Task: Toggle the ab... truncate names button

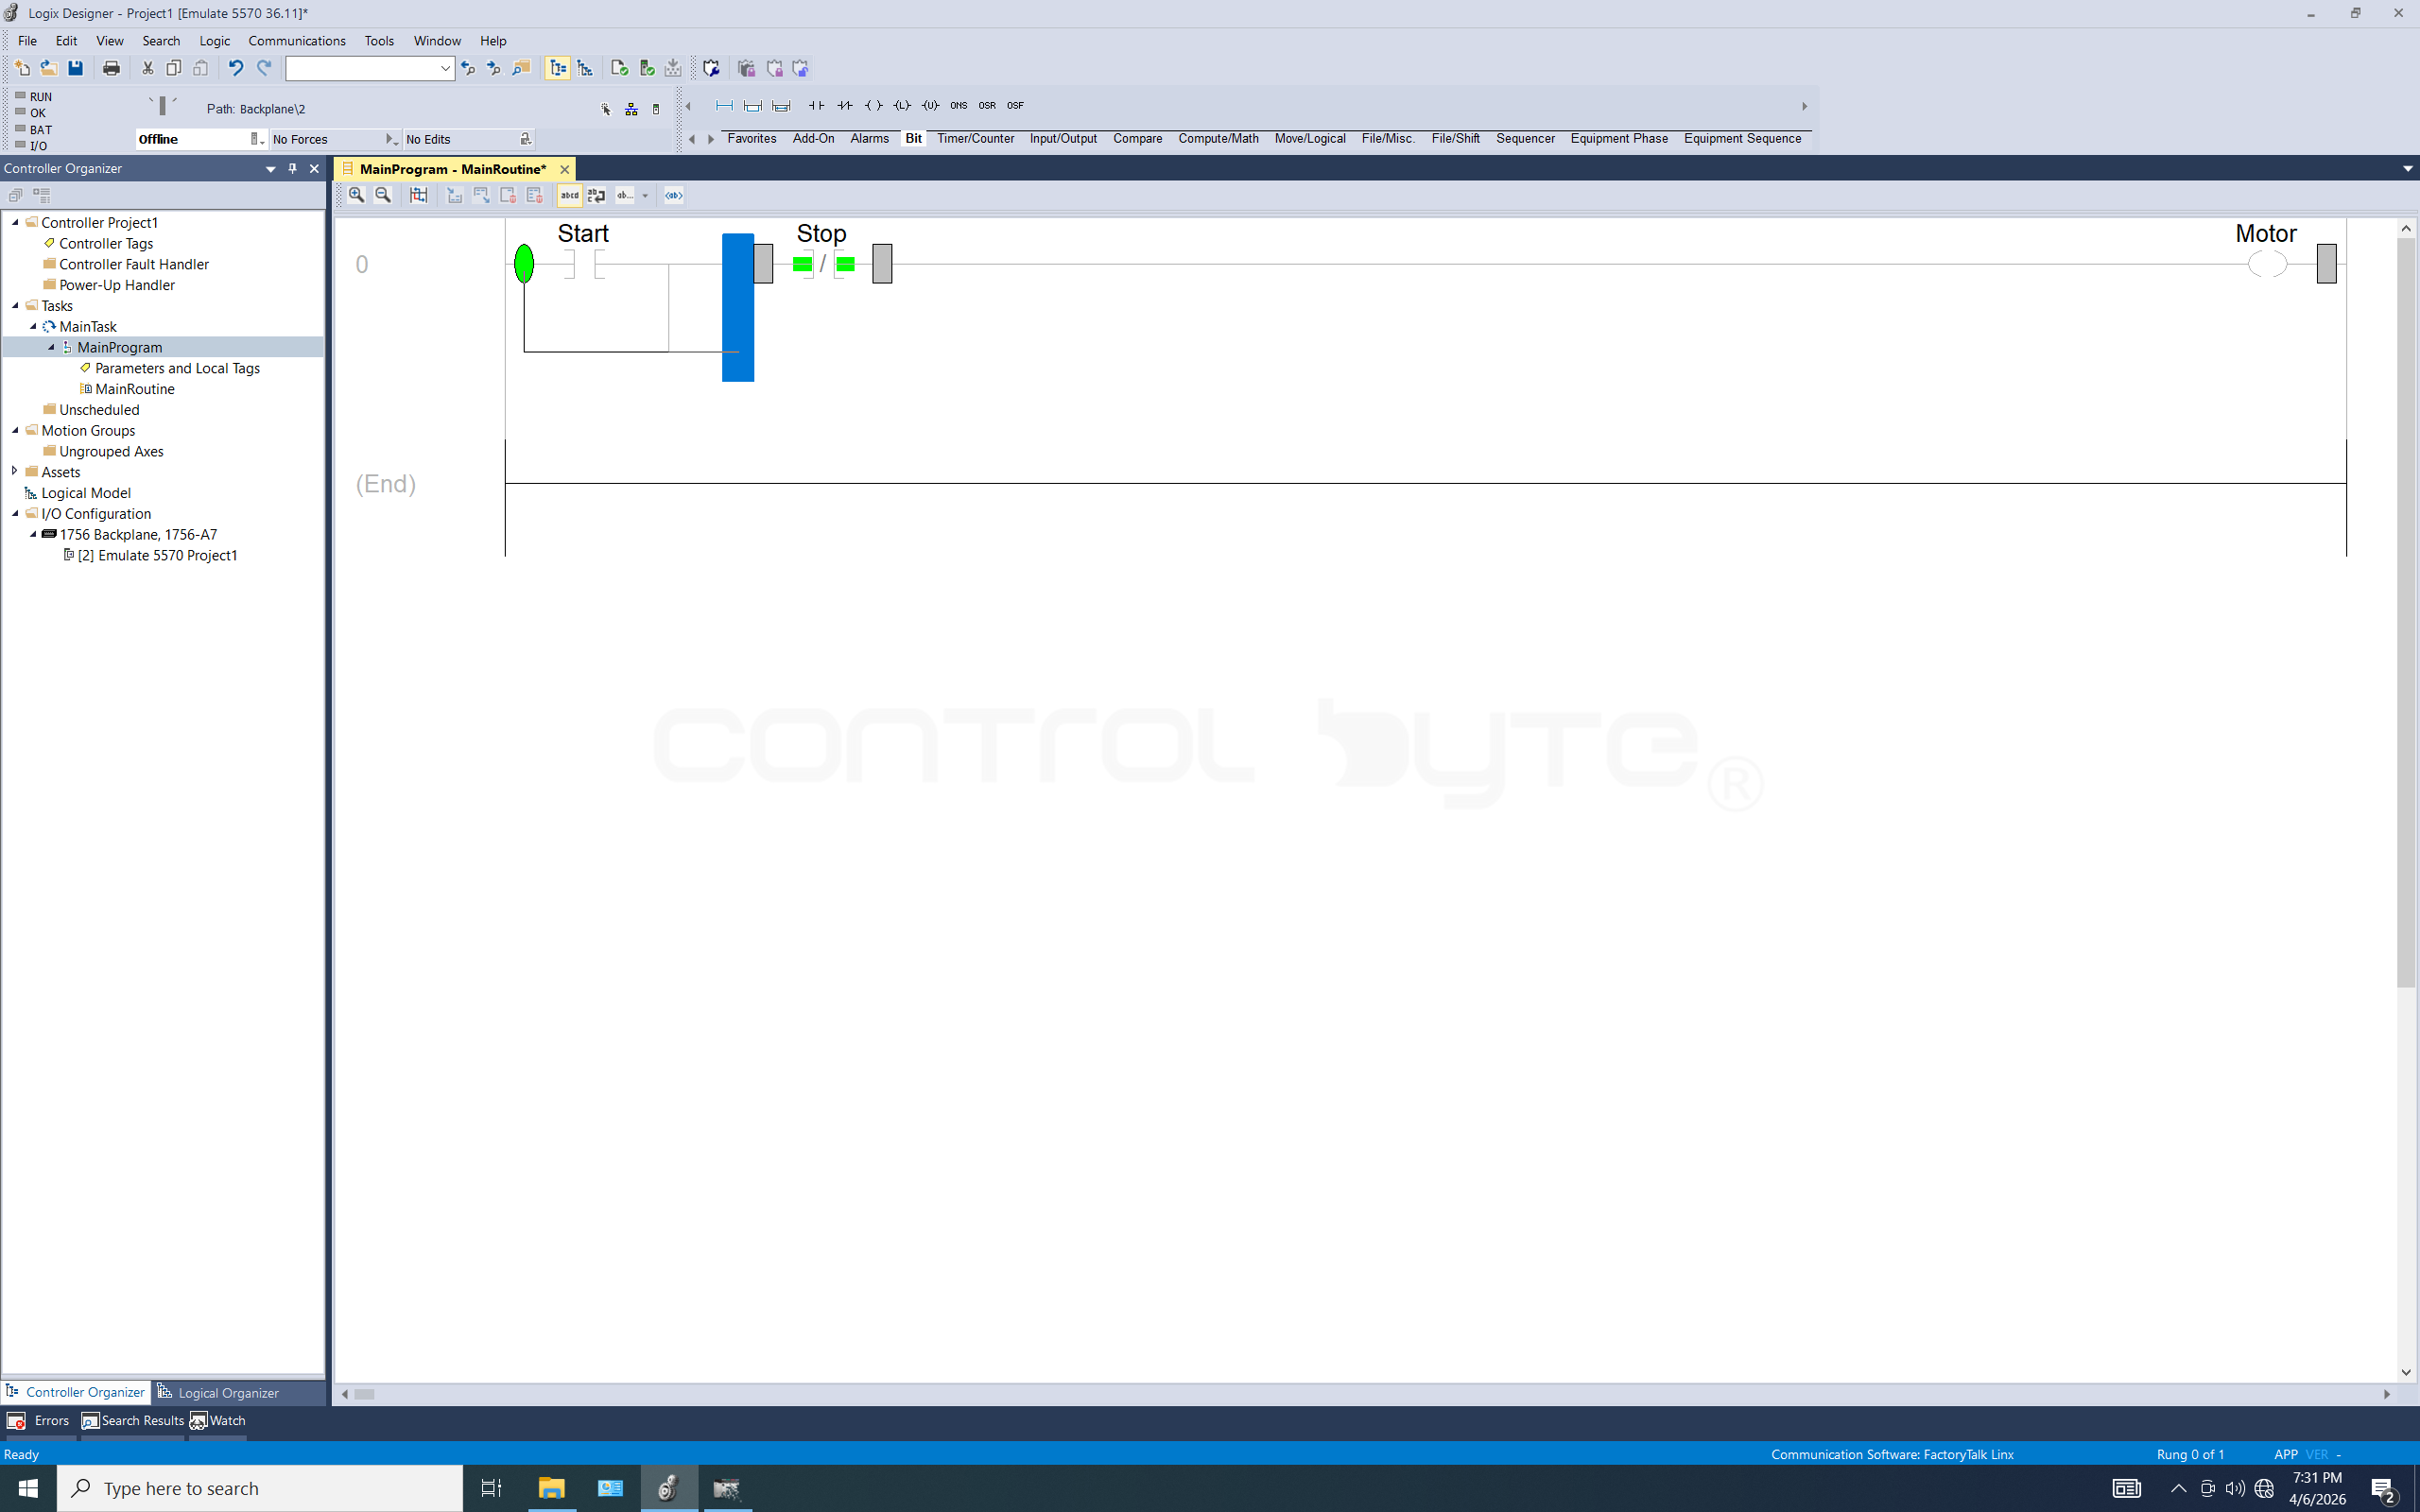Action: [625, 195]
